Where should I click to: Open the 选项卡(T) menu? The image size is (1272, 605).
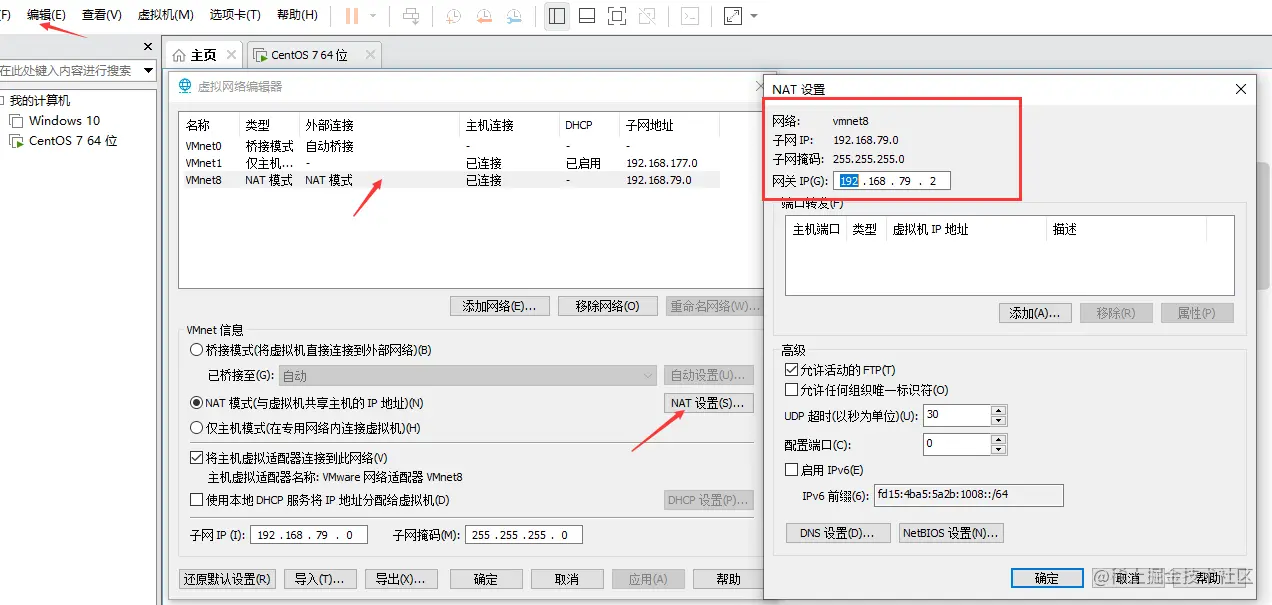tap(235, 15)
